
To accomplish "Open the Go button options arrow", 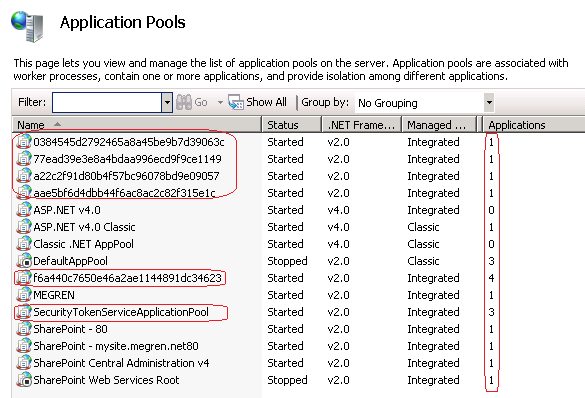I will [220, 102].
